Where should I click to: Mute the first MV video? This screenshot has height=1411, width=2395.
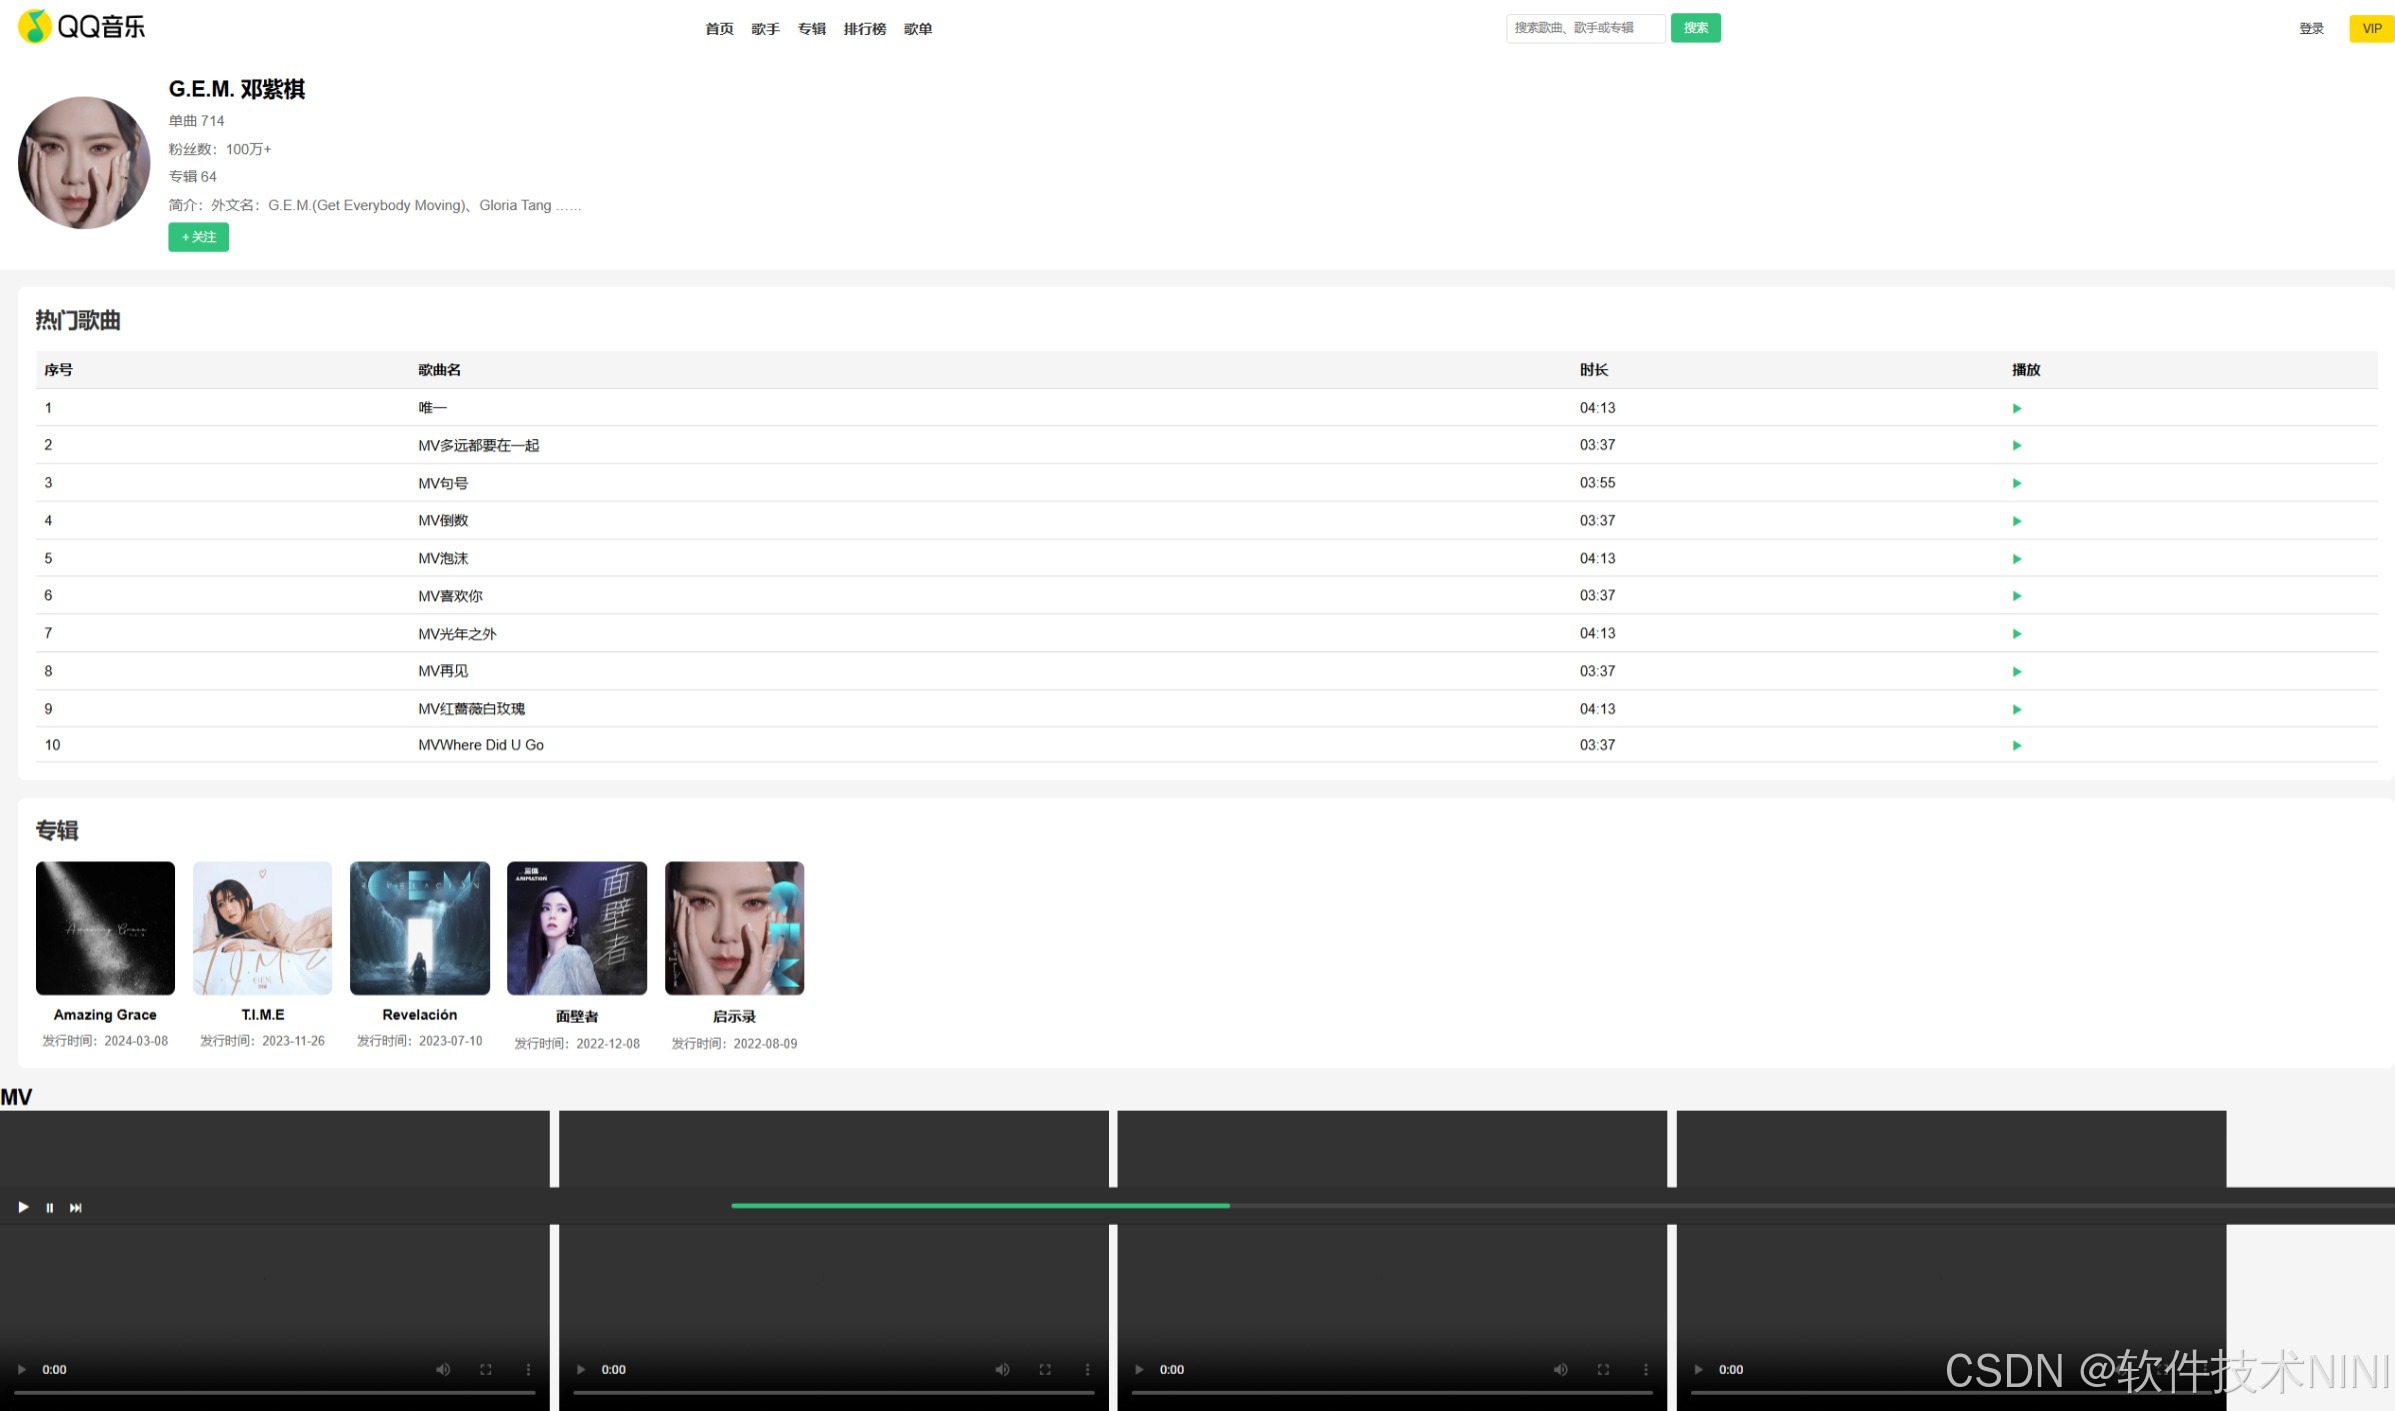[x=443, y=1370]
